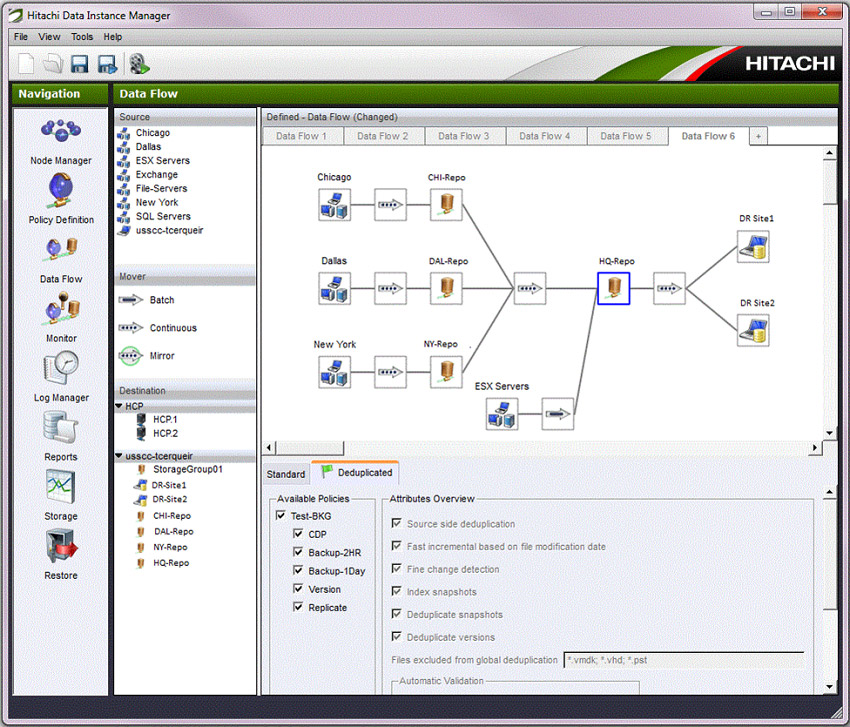This screenshot has height=727, width=850.
Task: Uncheck the Test-BKG policy
Action: [281, 515]
